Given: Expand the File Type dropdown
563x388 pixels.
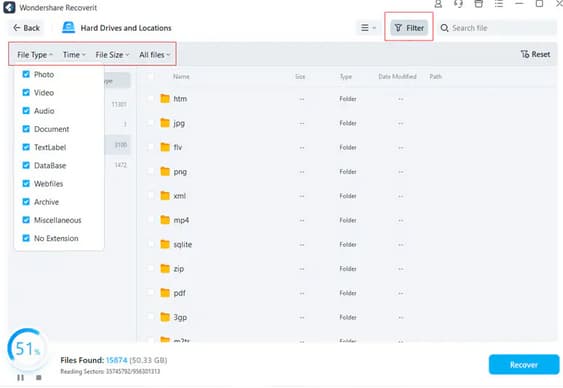Looking at the screenshot, I should click(35, 55).
